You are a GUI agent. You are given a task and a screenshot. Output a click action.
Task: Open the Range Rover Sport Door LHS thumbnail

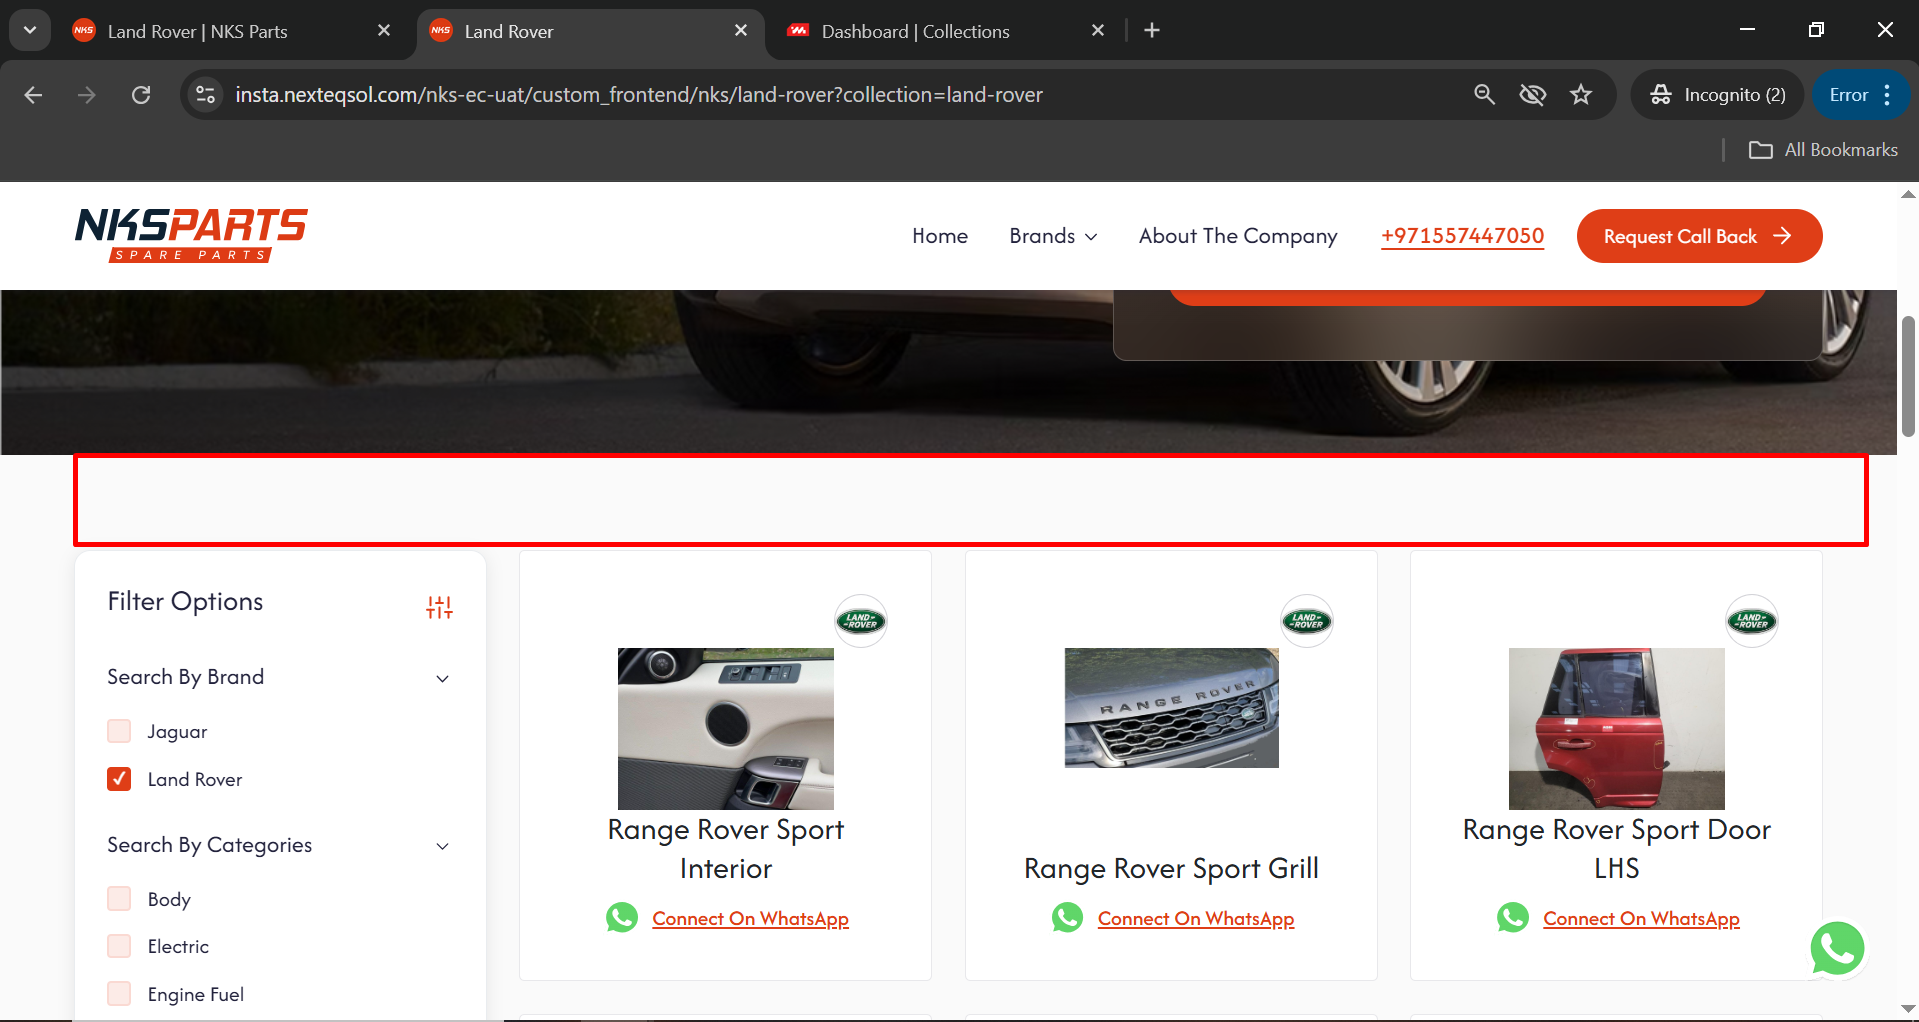click(1616, 728)
